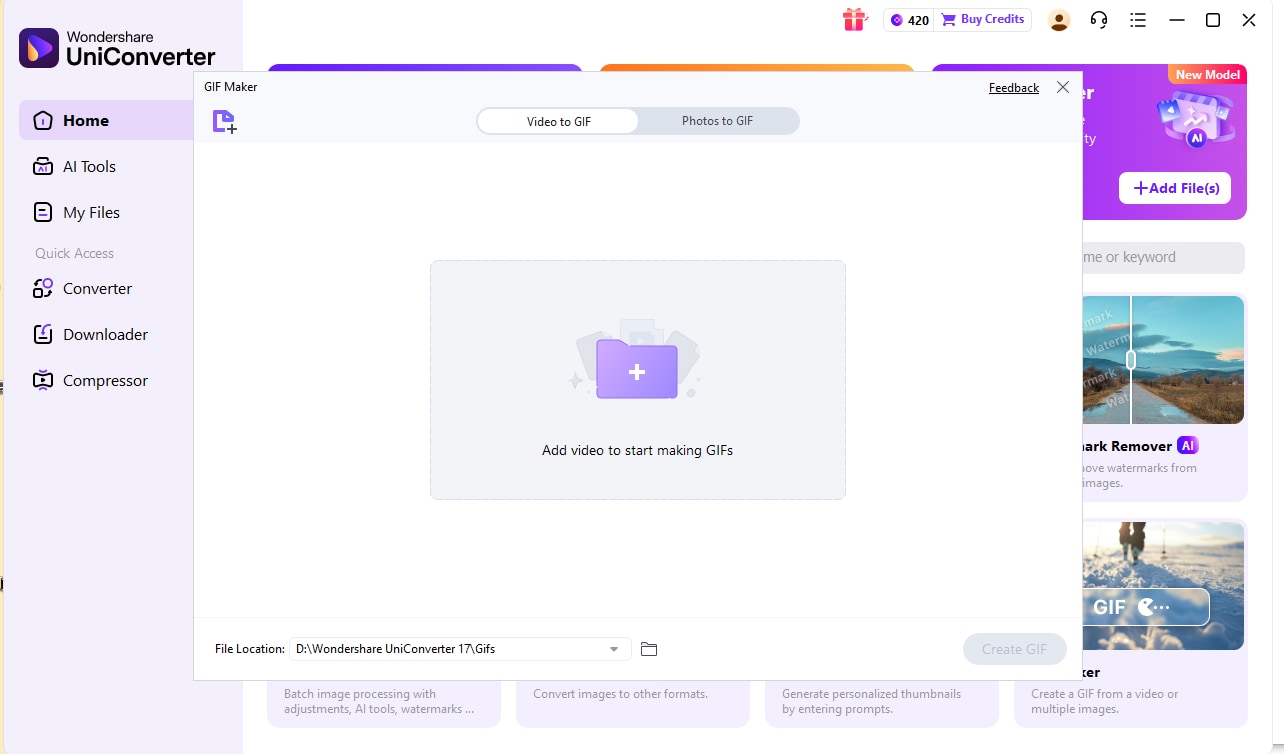
Task: Open the gift box promotion icon
Action: (854, 20)
